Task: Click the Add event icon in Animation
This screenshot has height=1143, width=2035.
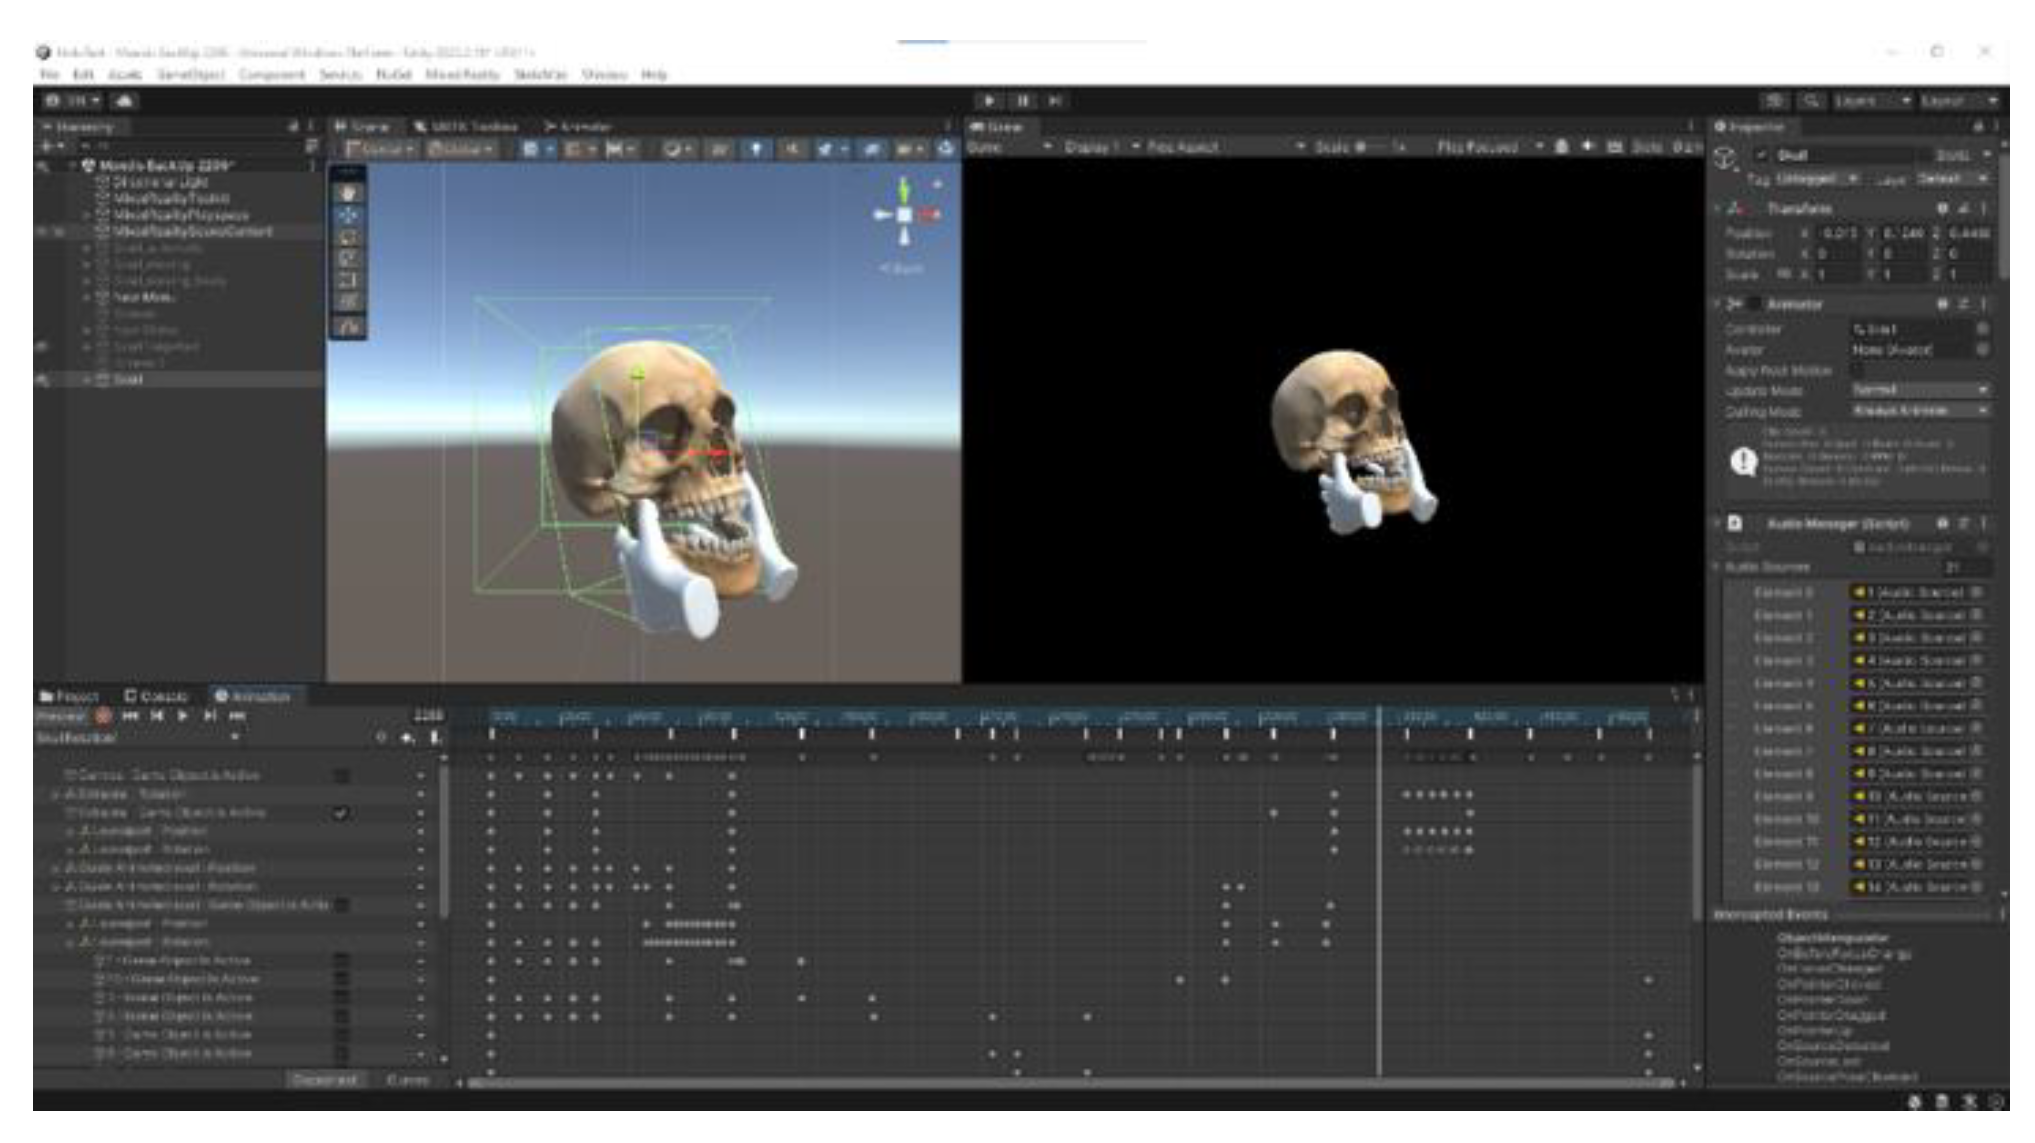Action: (x=434, y=738)
